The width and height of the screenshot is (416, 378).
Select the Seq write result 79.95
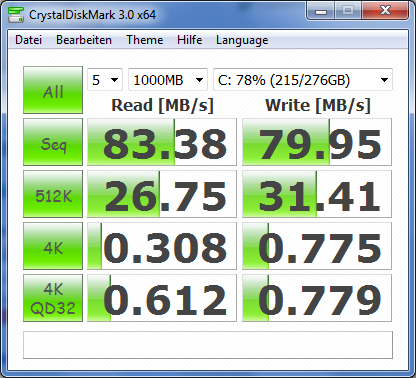(x=317, y=142)
